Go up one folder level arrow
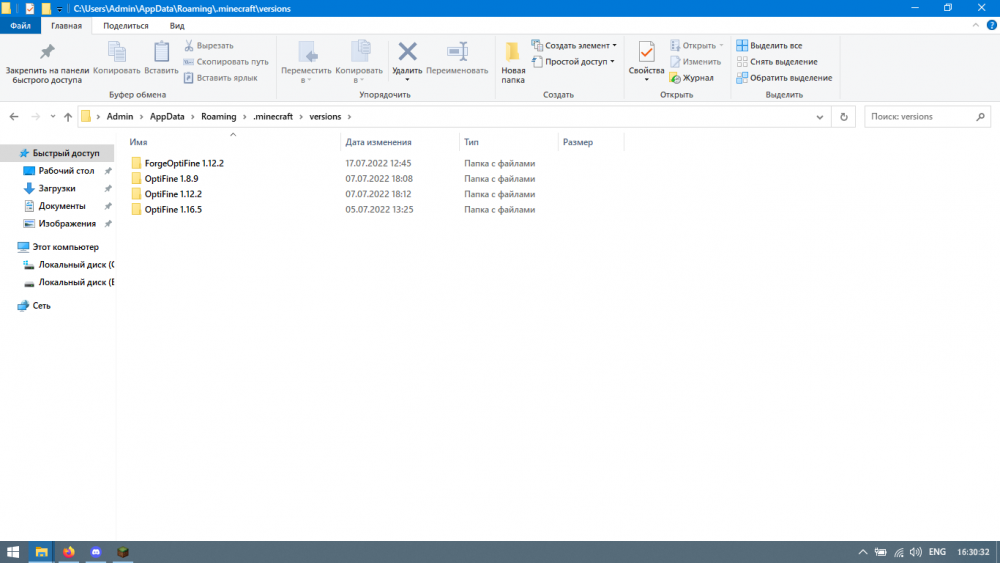The width and height of the screenshot is (1000, 563). [x=68, y=117]
